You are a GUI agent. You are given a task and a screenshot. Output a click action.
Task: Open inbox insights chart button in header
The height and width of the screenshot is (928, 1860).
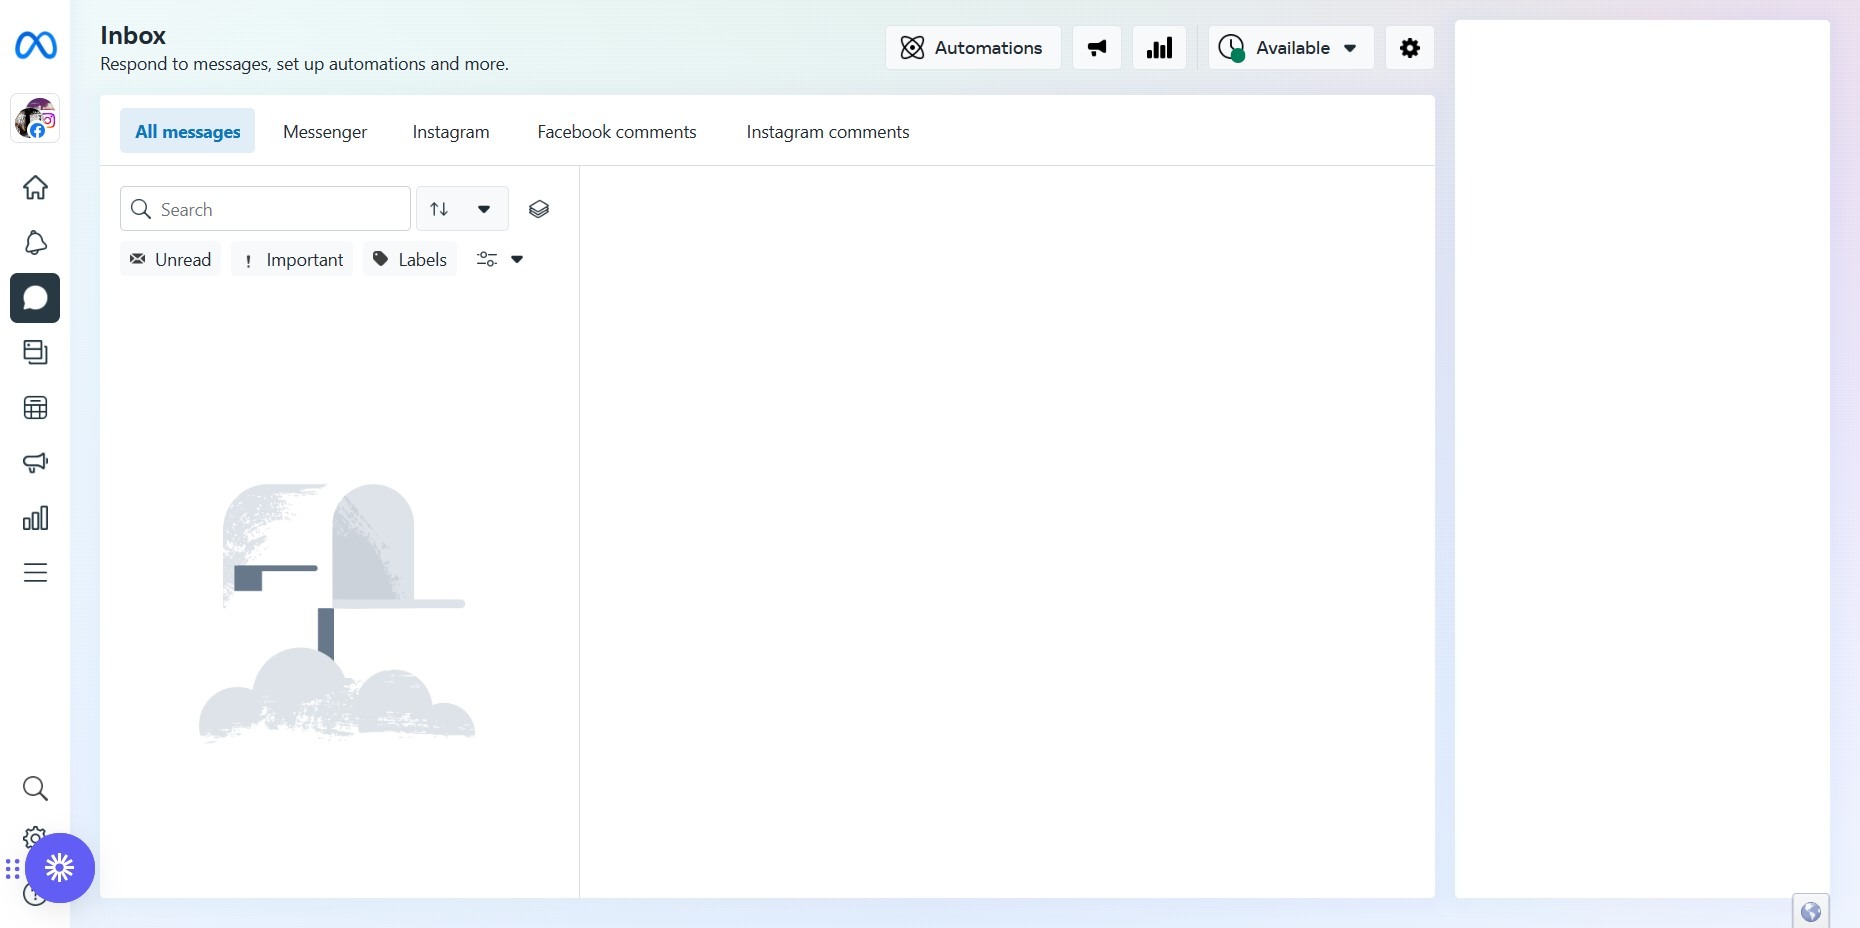click(1159, 48)
